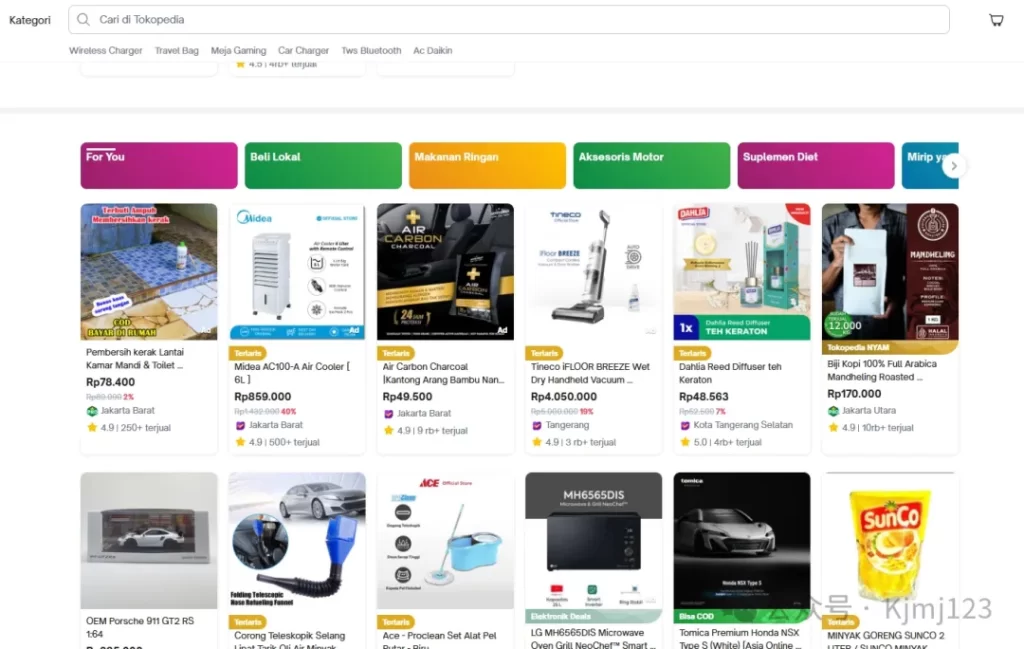
Task: Click the Ace - Proclean Set Alat Pel title
Action: point(440,640)
